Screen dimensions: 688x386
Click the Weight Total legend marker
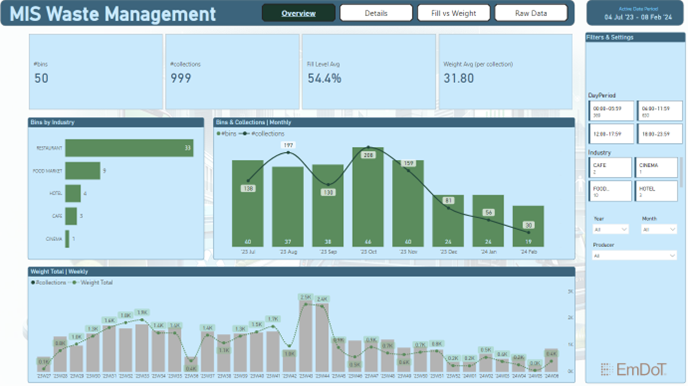[x=75, y=282]
